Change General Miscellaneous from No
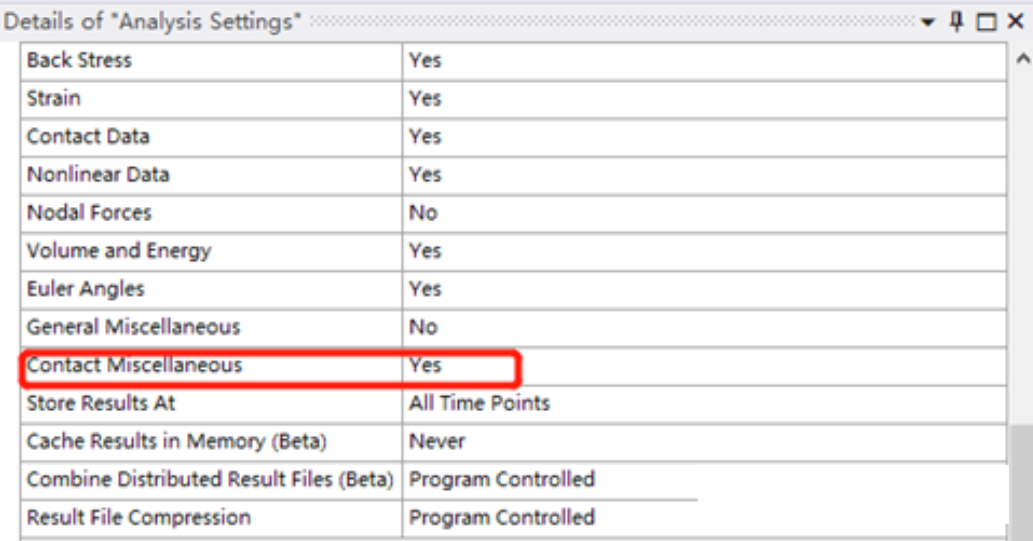This screenshot has height=541, width=1033. 704,328
